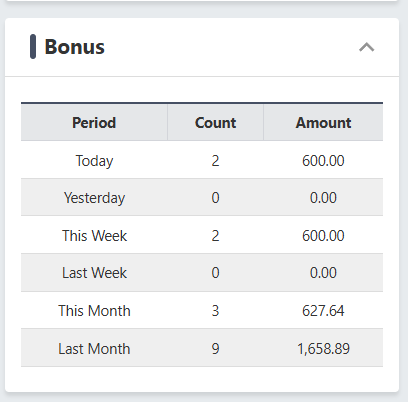Click the Yesterday amount 0.00

click(323, 198)
